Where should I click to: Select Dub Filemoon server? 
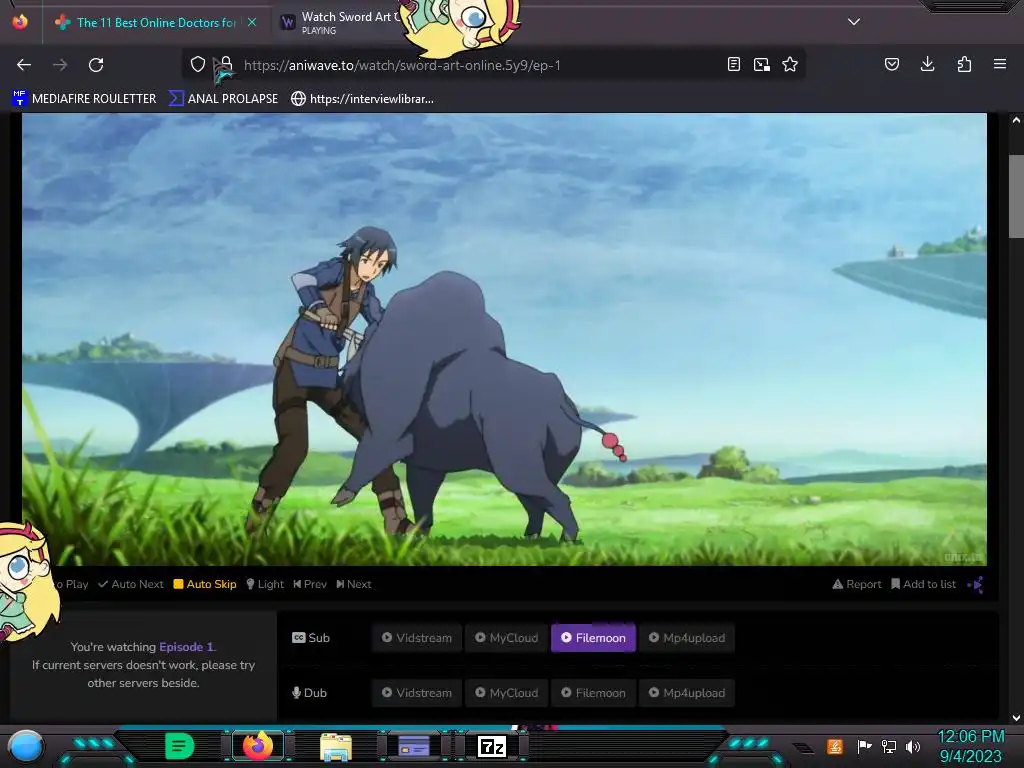(x=593, y=693)
